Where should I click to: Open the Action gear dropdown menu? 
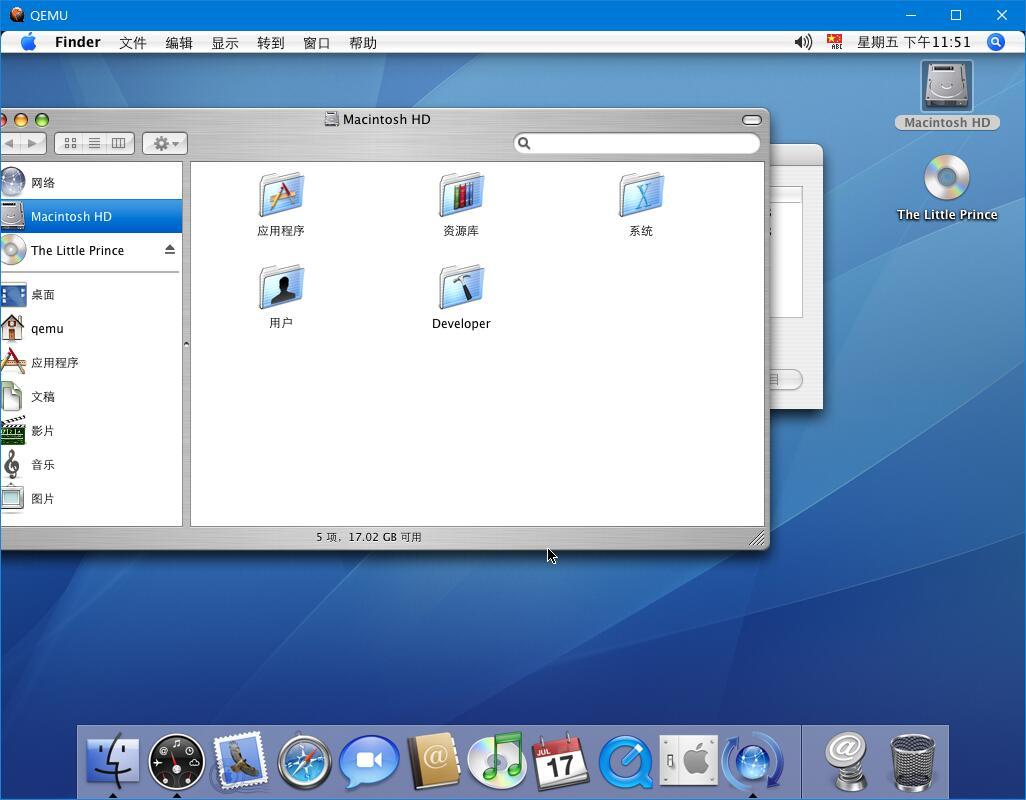163,143
